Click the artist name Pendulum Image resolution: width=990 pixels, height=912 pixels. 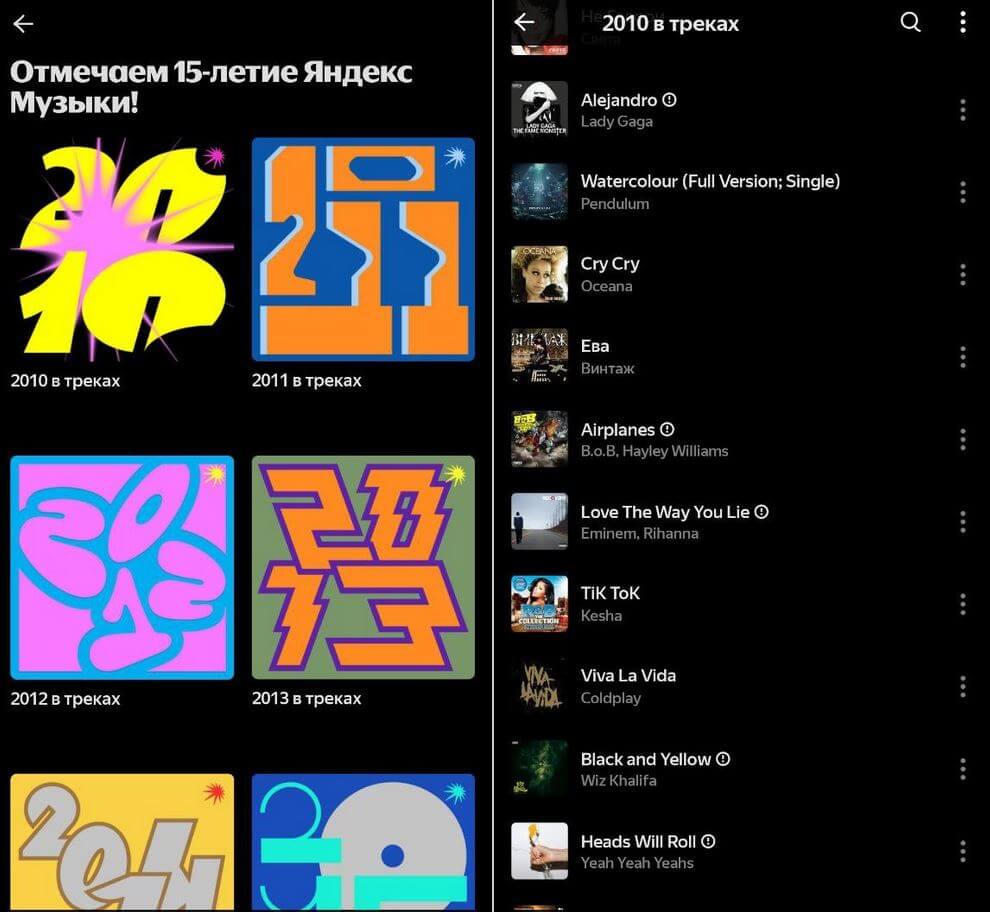[615, 204]
